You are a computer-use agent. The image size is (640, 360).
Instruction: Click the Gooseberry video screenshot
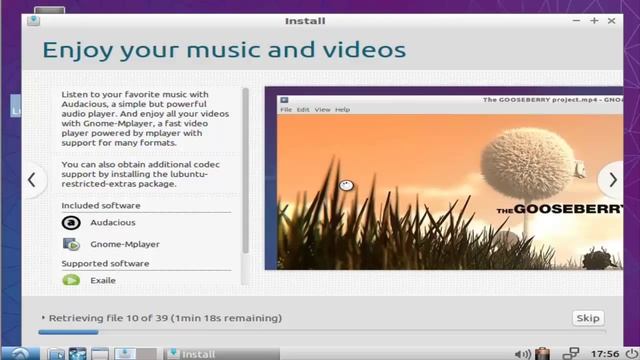(444, 178)
